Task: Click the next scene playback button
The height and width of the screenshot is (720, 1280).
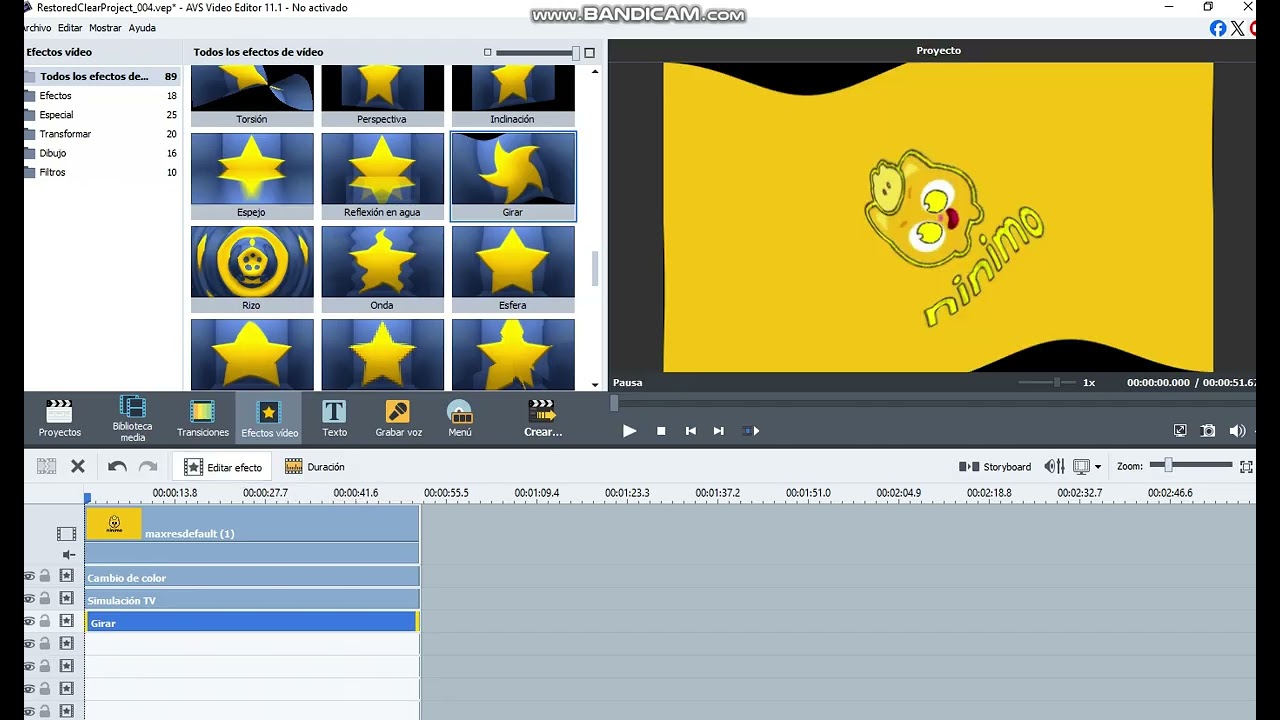Action: coord(751,431)
